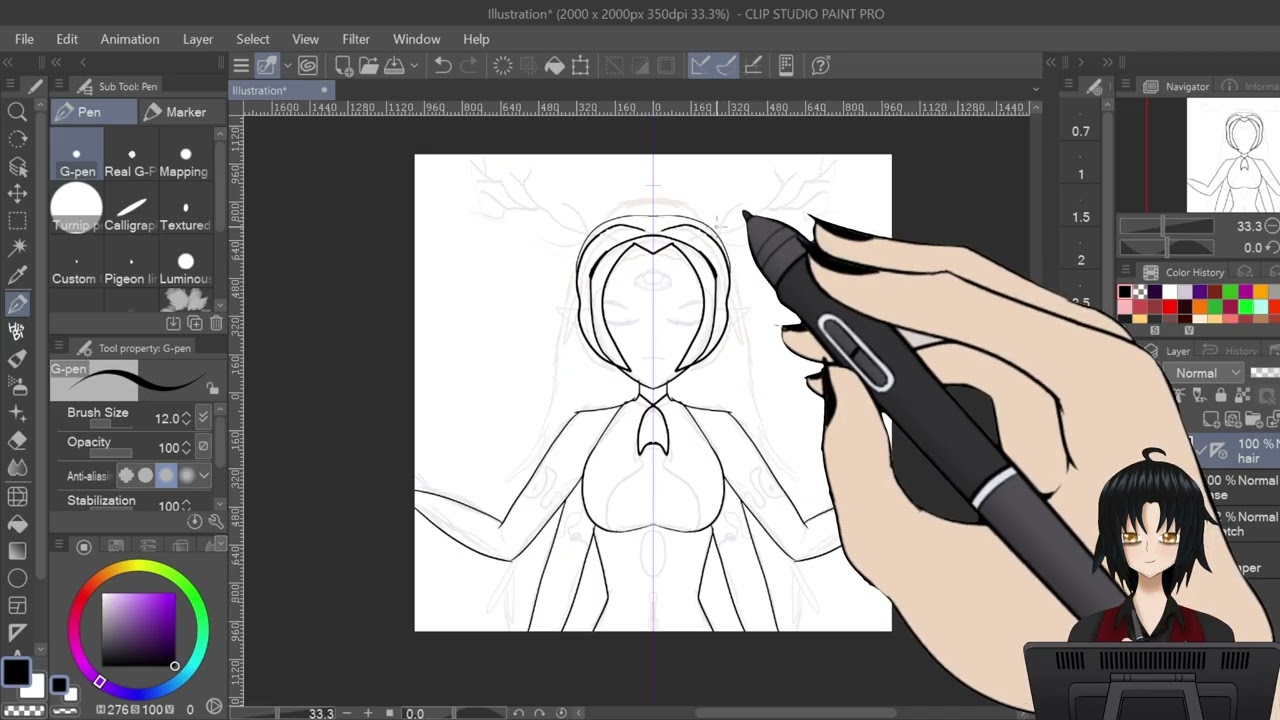Click the Redo arrow in command bar

coord(470,66)
